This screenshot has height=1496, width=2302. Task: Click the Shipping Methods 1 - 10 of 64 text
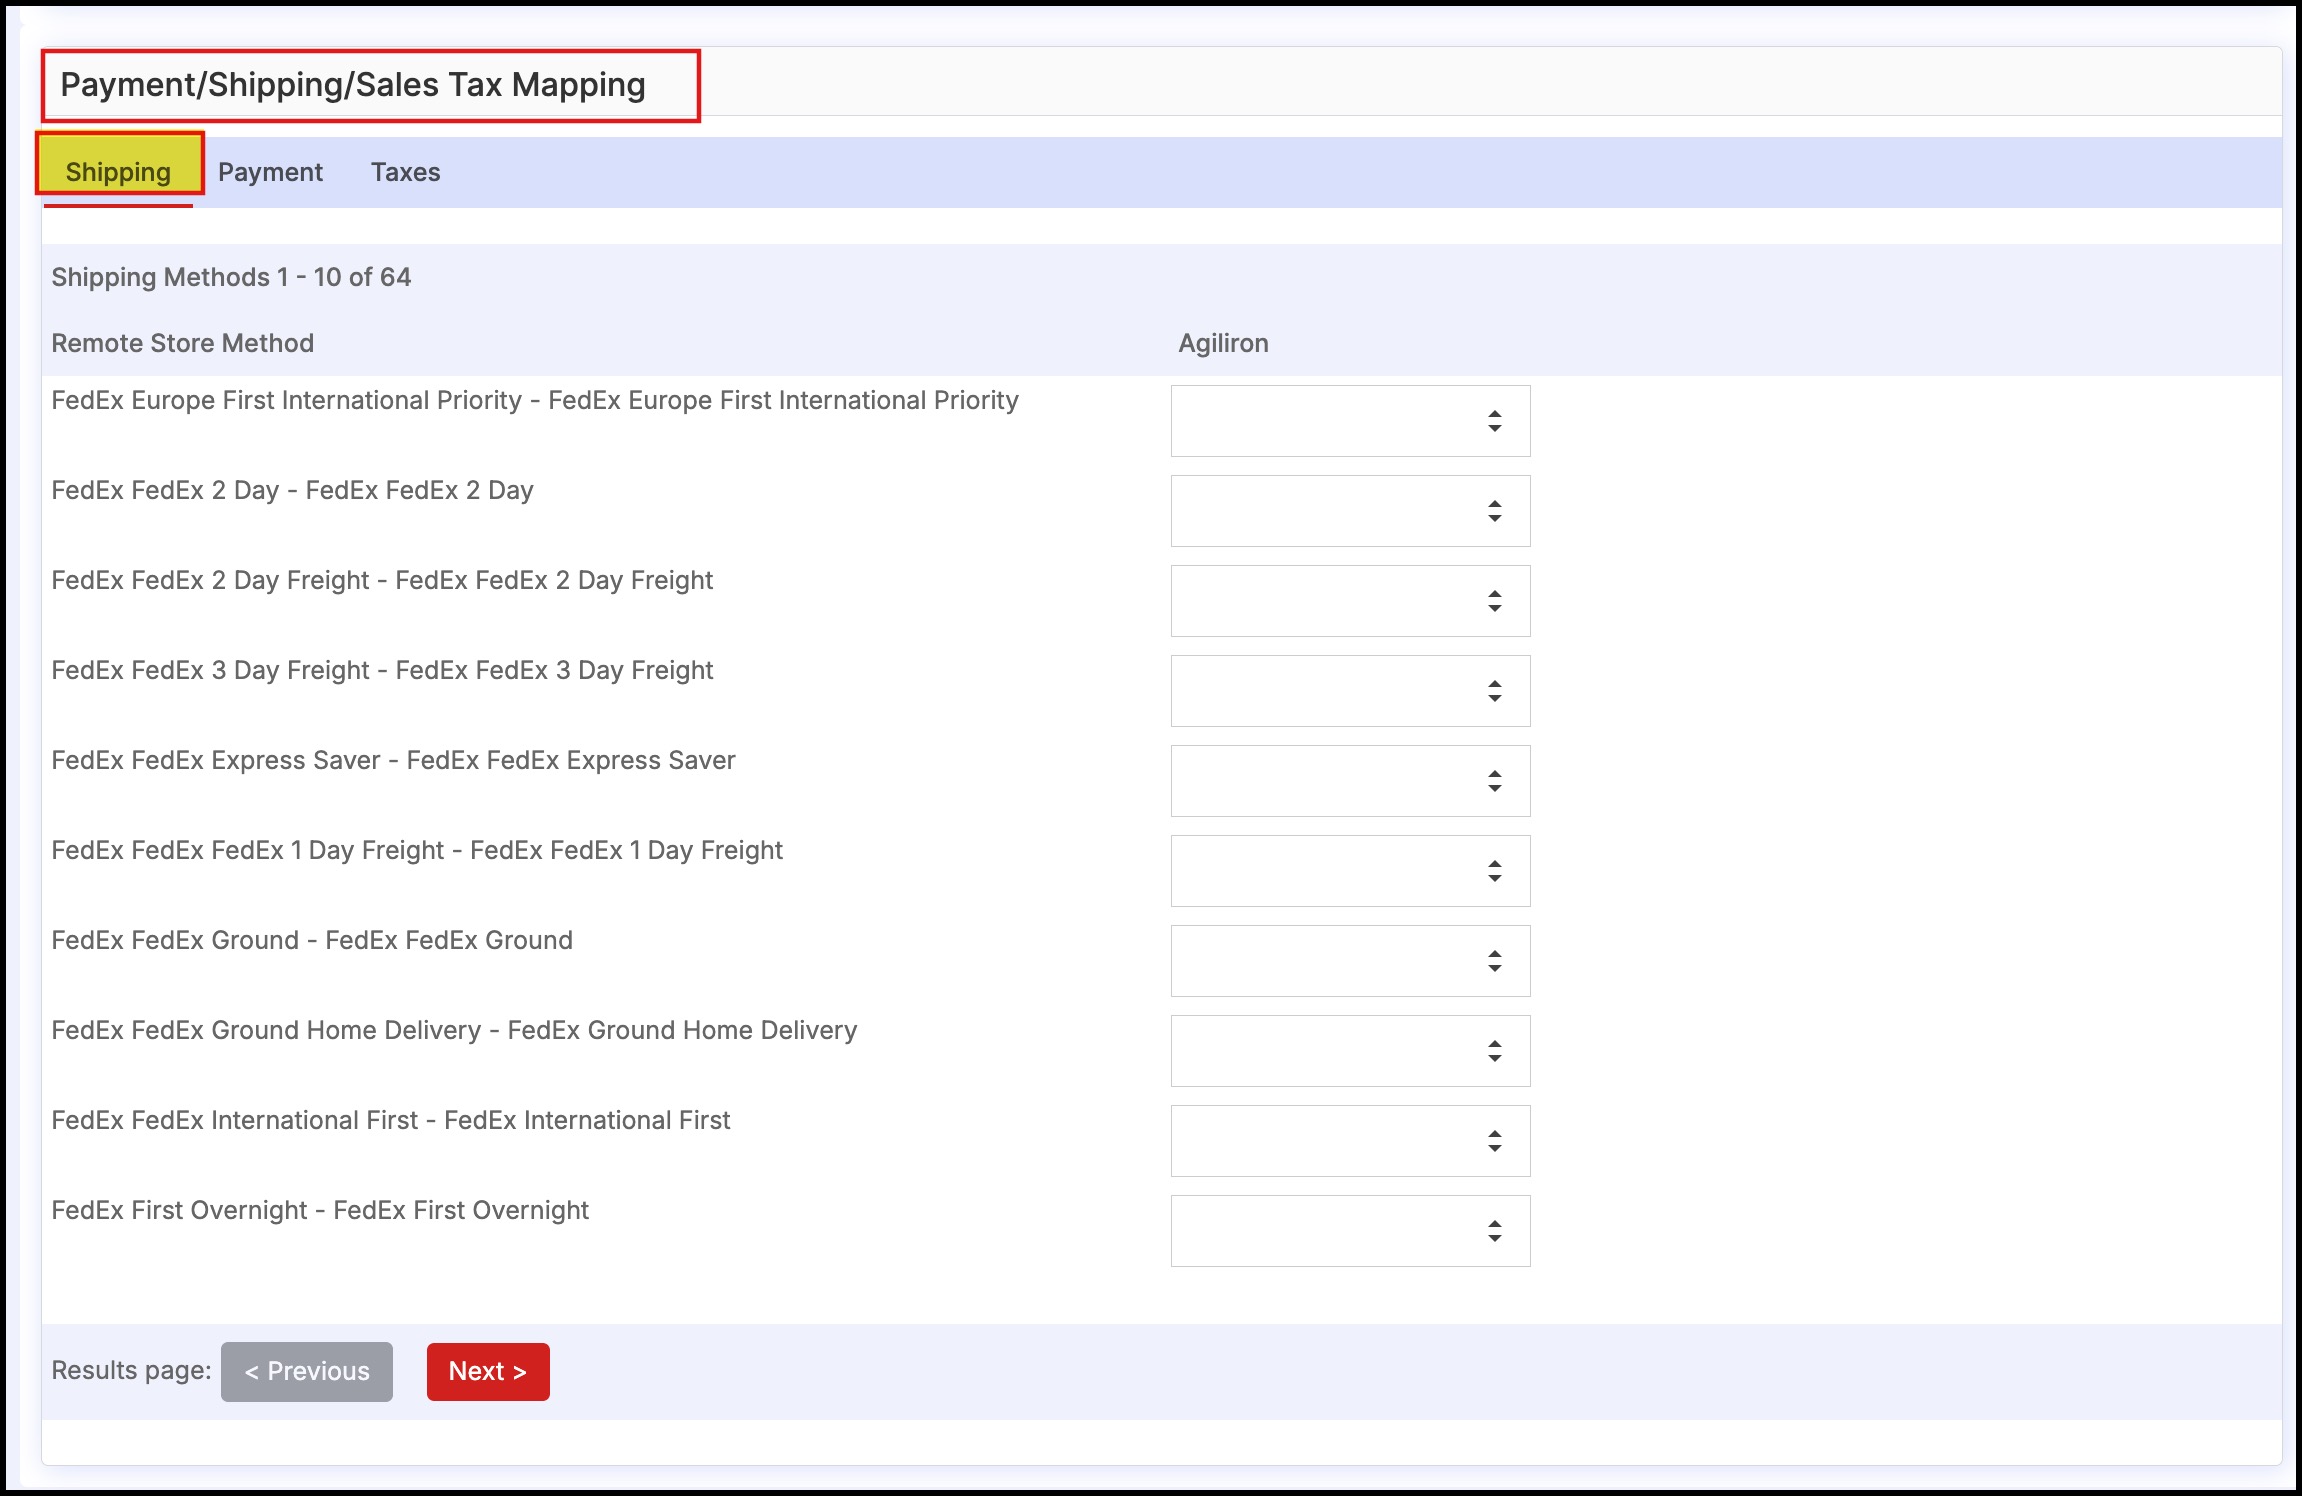pos(231,277)
